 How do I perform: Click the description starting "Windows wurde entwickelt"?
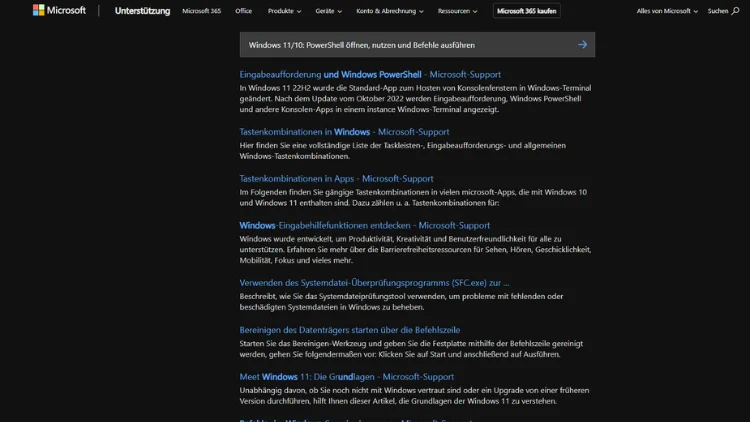(x=415, y=249)
